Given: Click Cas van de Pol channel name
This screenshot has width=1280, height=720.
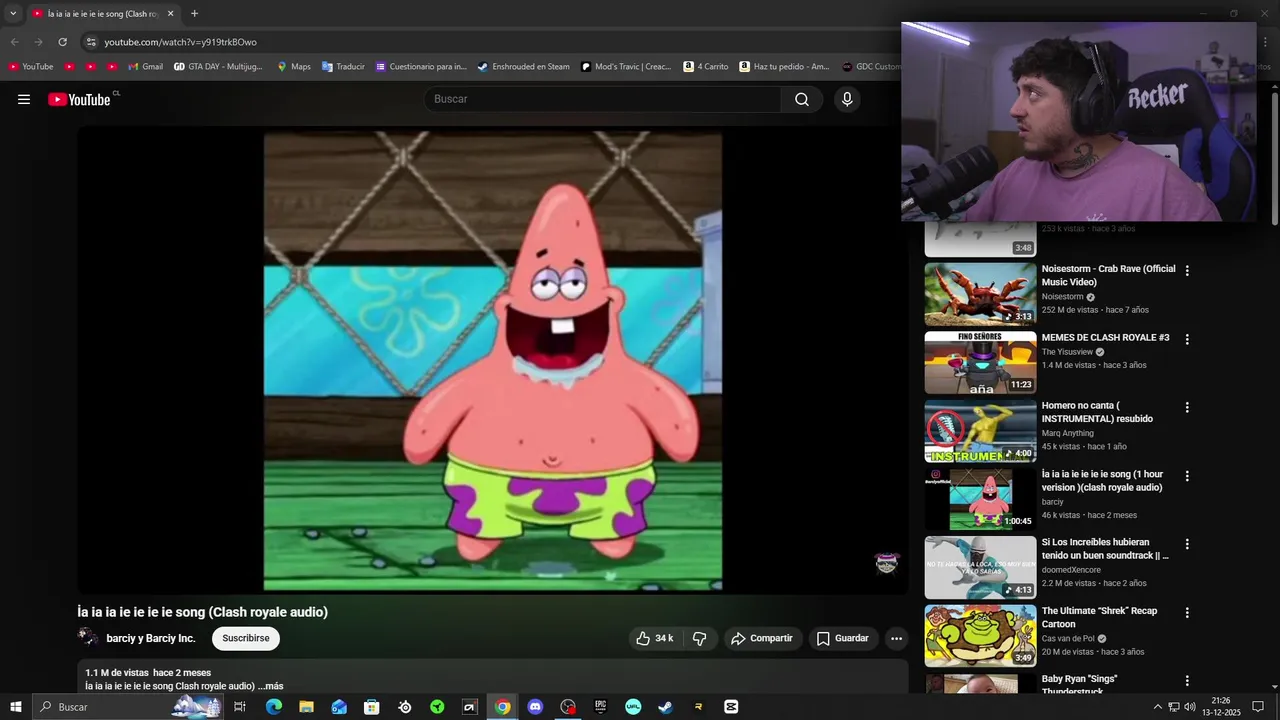Looking at the screenshot, I should tap(1068, 638).
